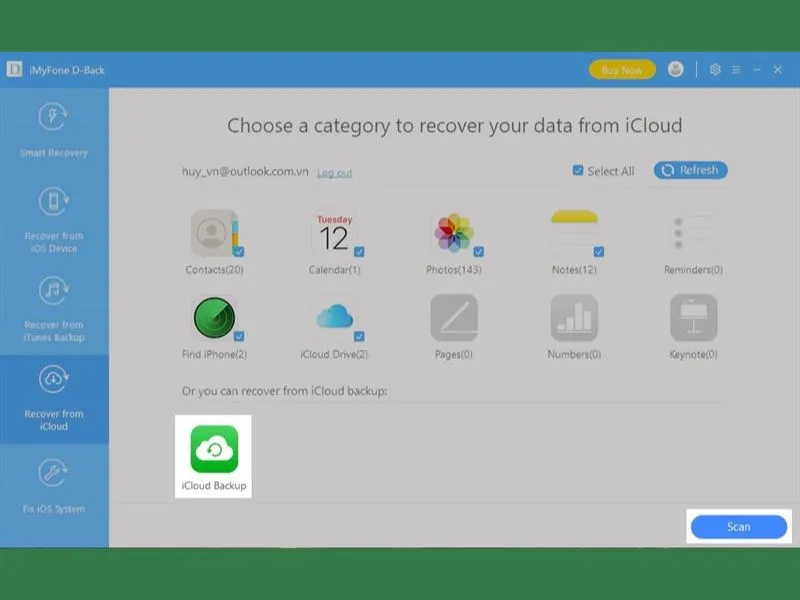Open settings gear in title bar

715,69
